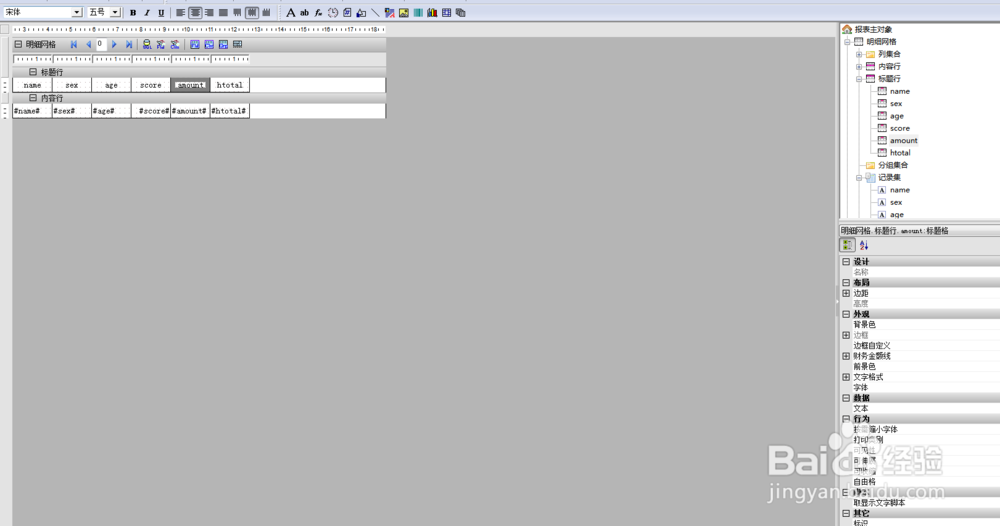The height and width of the screenshot is (526, 1000).
Task: Align text right
Action: click(x=209, y=13)
